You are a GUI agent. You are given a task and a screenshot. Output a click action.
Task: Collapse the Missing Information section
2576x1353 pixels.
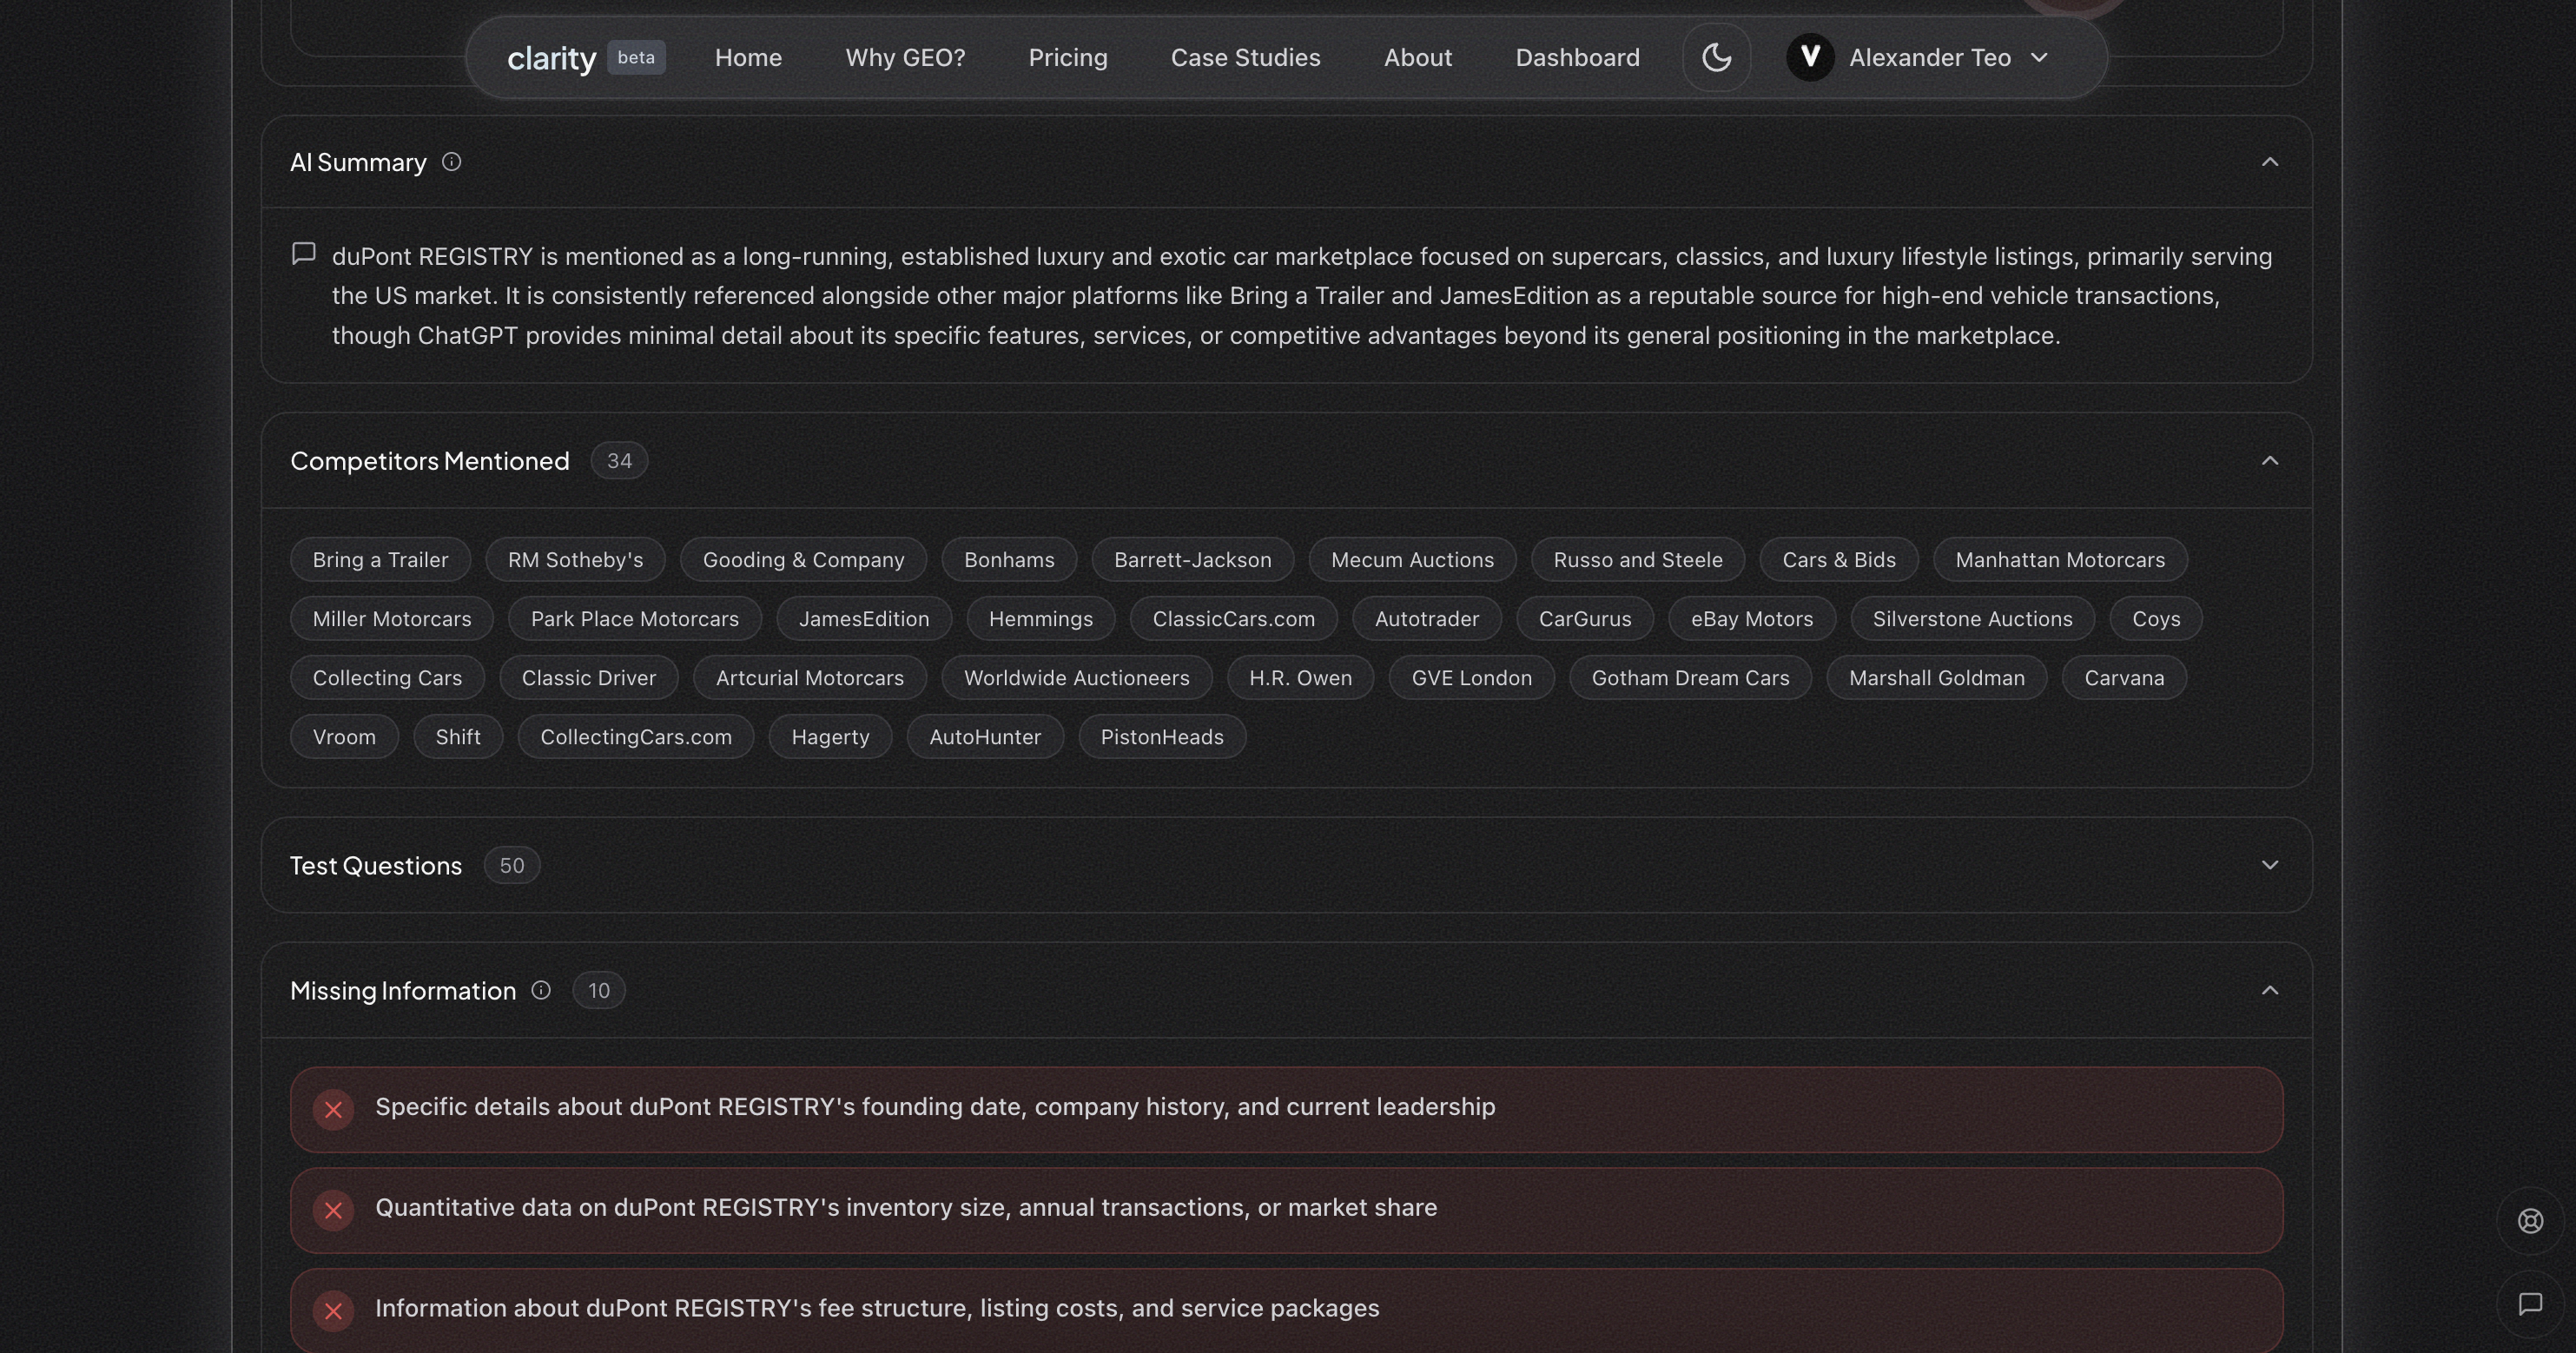point(2269,990)
